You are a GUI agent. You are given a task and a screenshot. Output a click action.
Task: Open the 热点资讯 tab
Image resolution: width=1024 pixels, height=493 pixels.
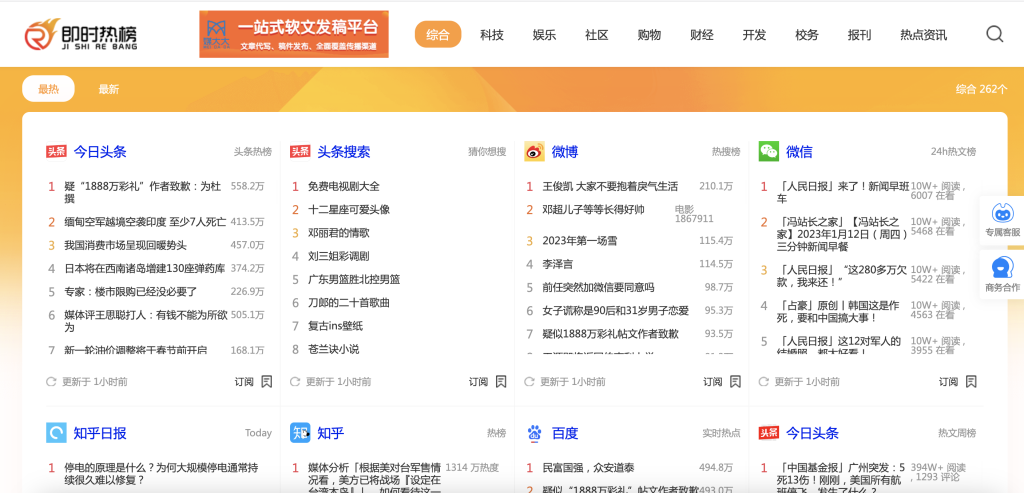coord(923,35)
